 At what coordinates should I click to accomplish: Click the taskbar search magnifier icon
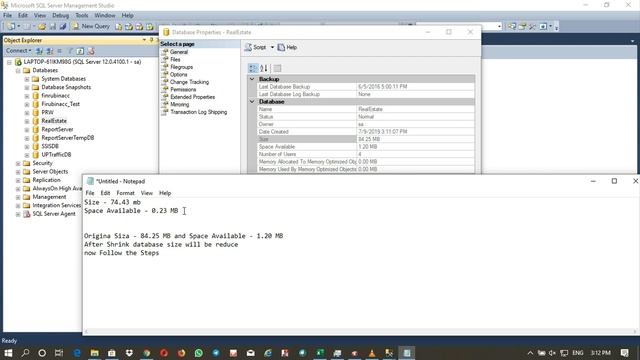click(25, 353)
